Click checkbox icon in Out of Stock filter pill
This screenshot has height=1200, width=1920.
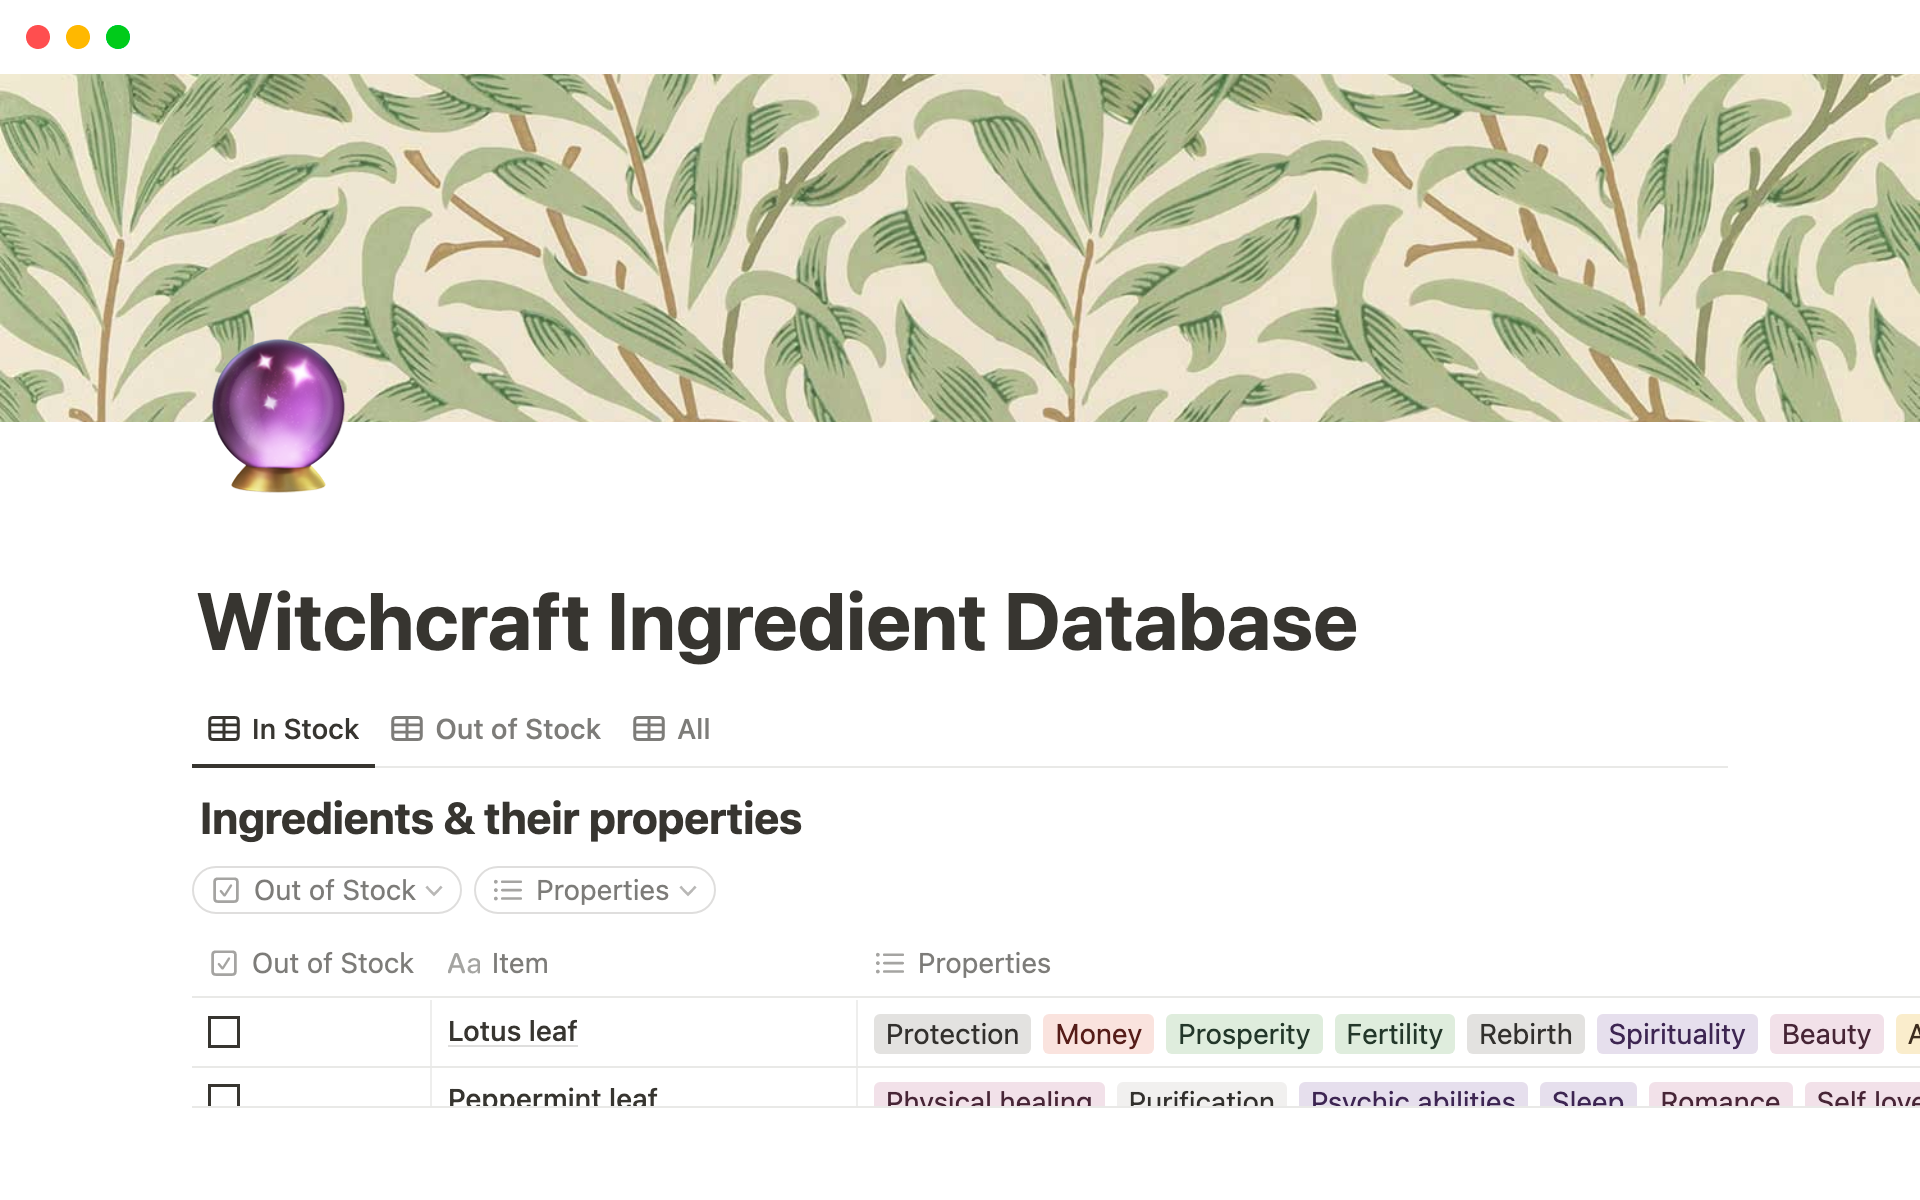click(226, 890)
